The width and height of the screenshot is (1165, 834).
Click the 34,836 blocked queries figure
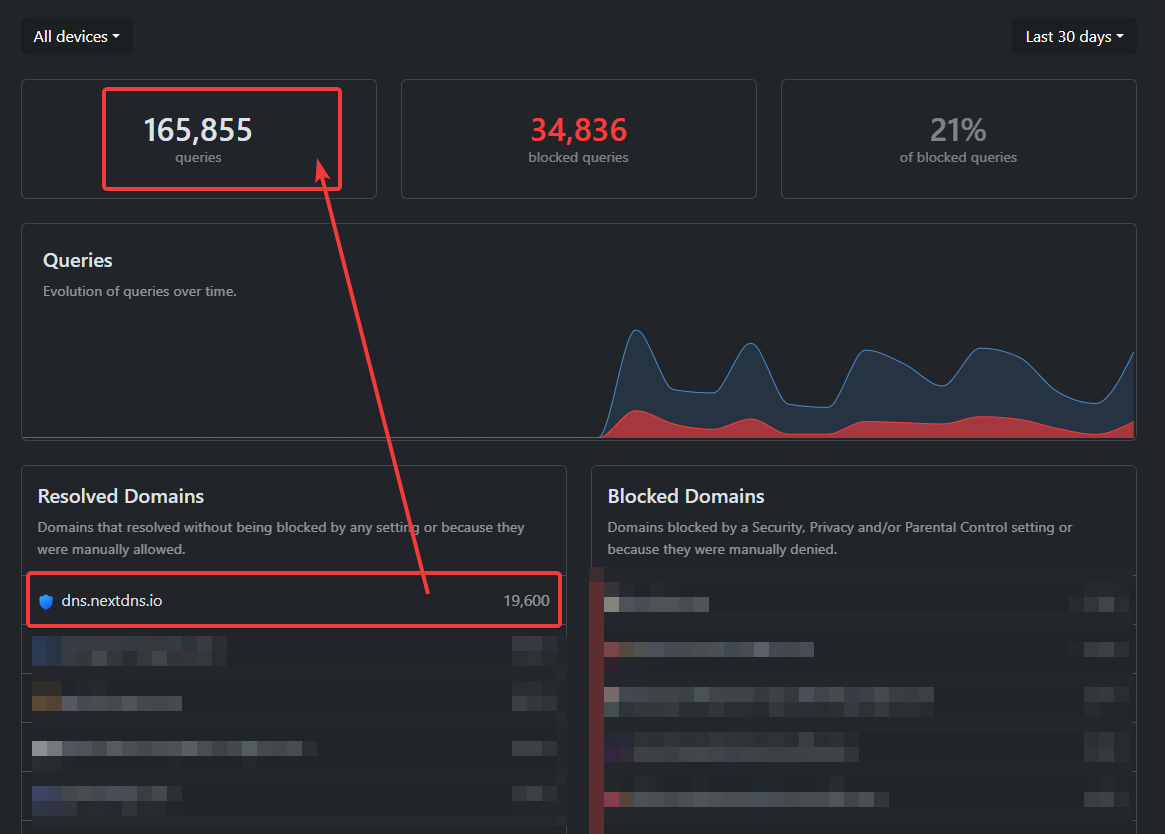click(x=579, y=130)
